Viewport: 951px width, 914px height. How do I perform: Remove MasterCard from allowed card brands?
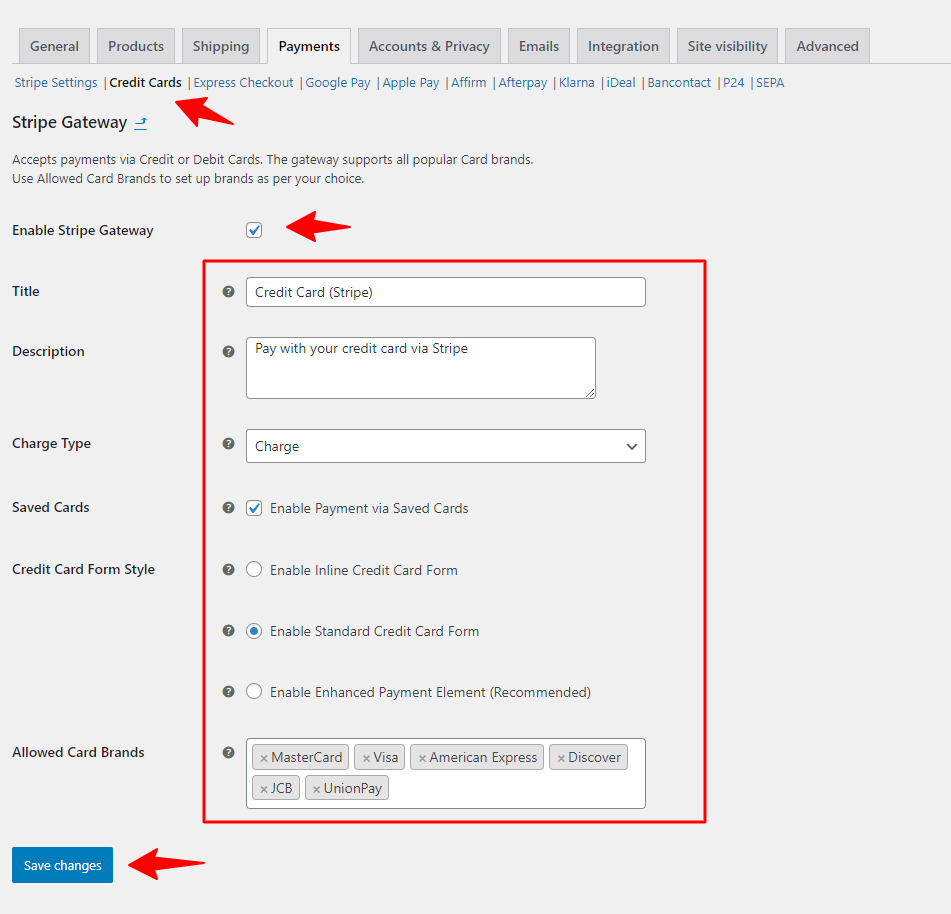tap(263, 758)
